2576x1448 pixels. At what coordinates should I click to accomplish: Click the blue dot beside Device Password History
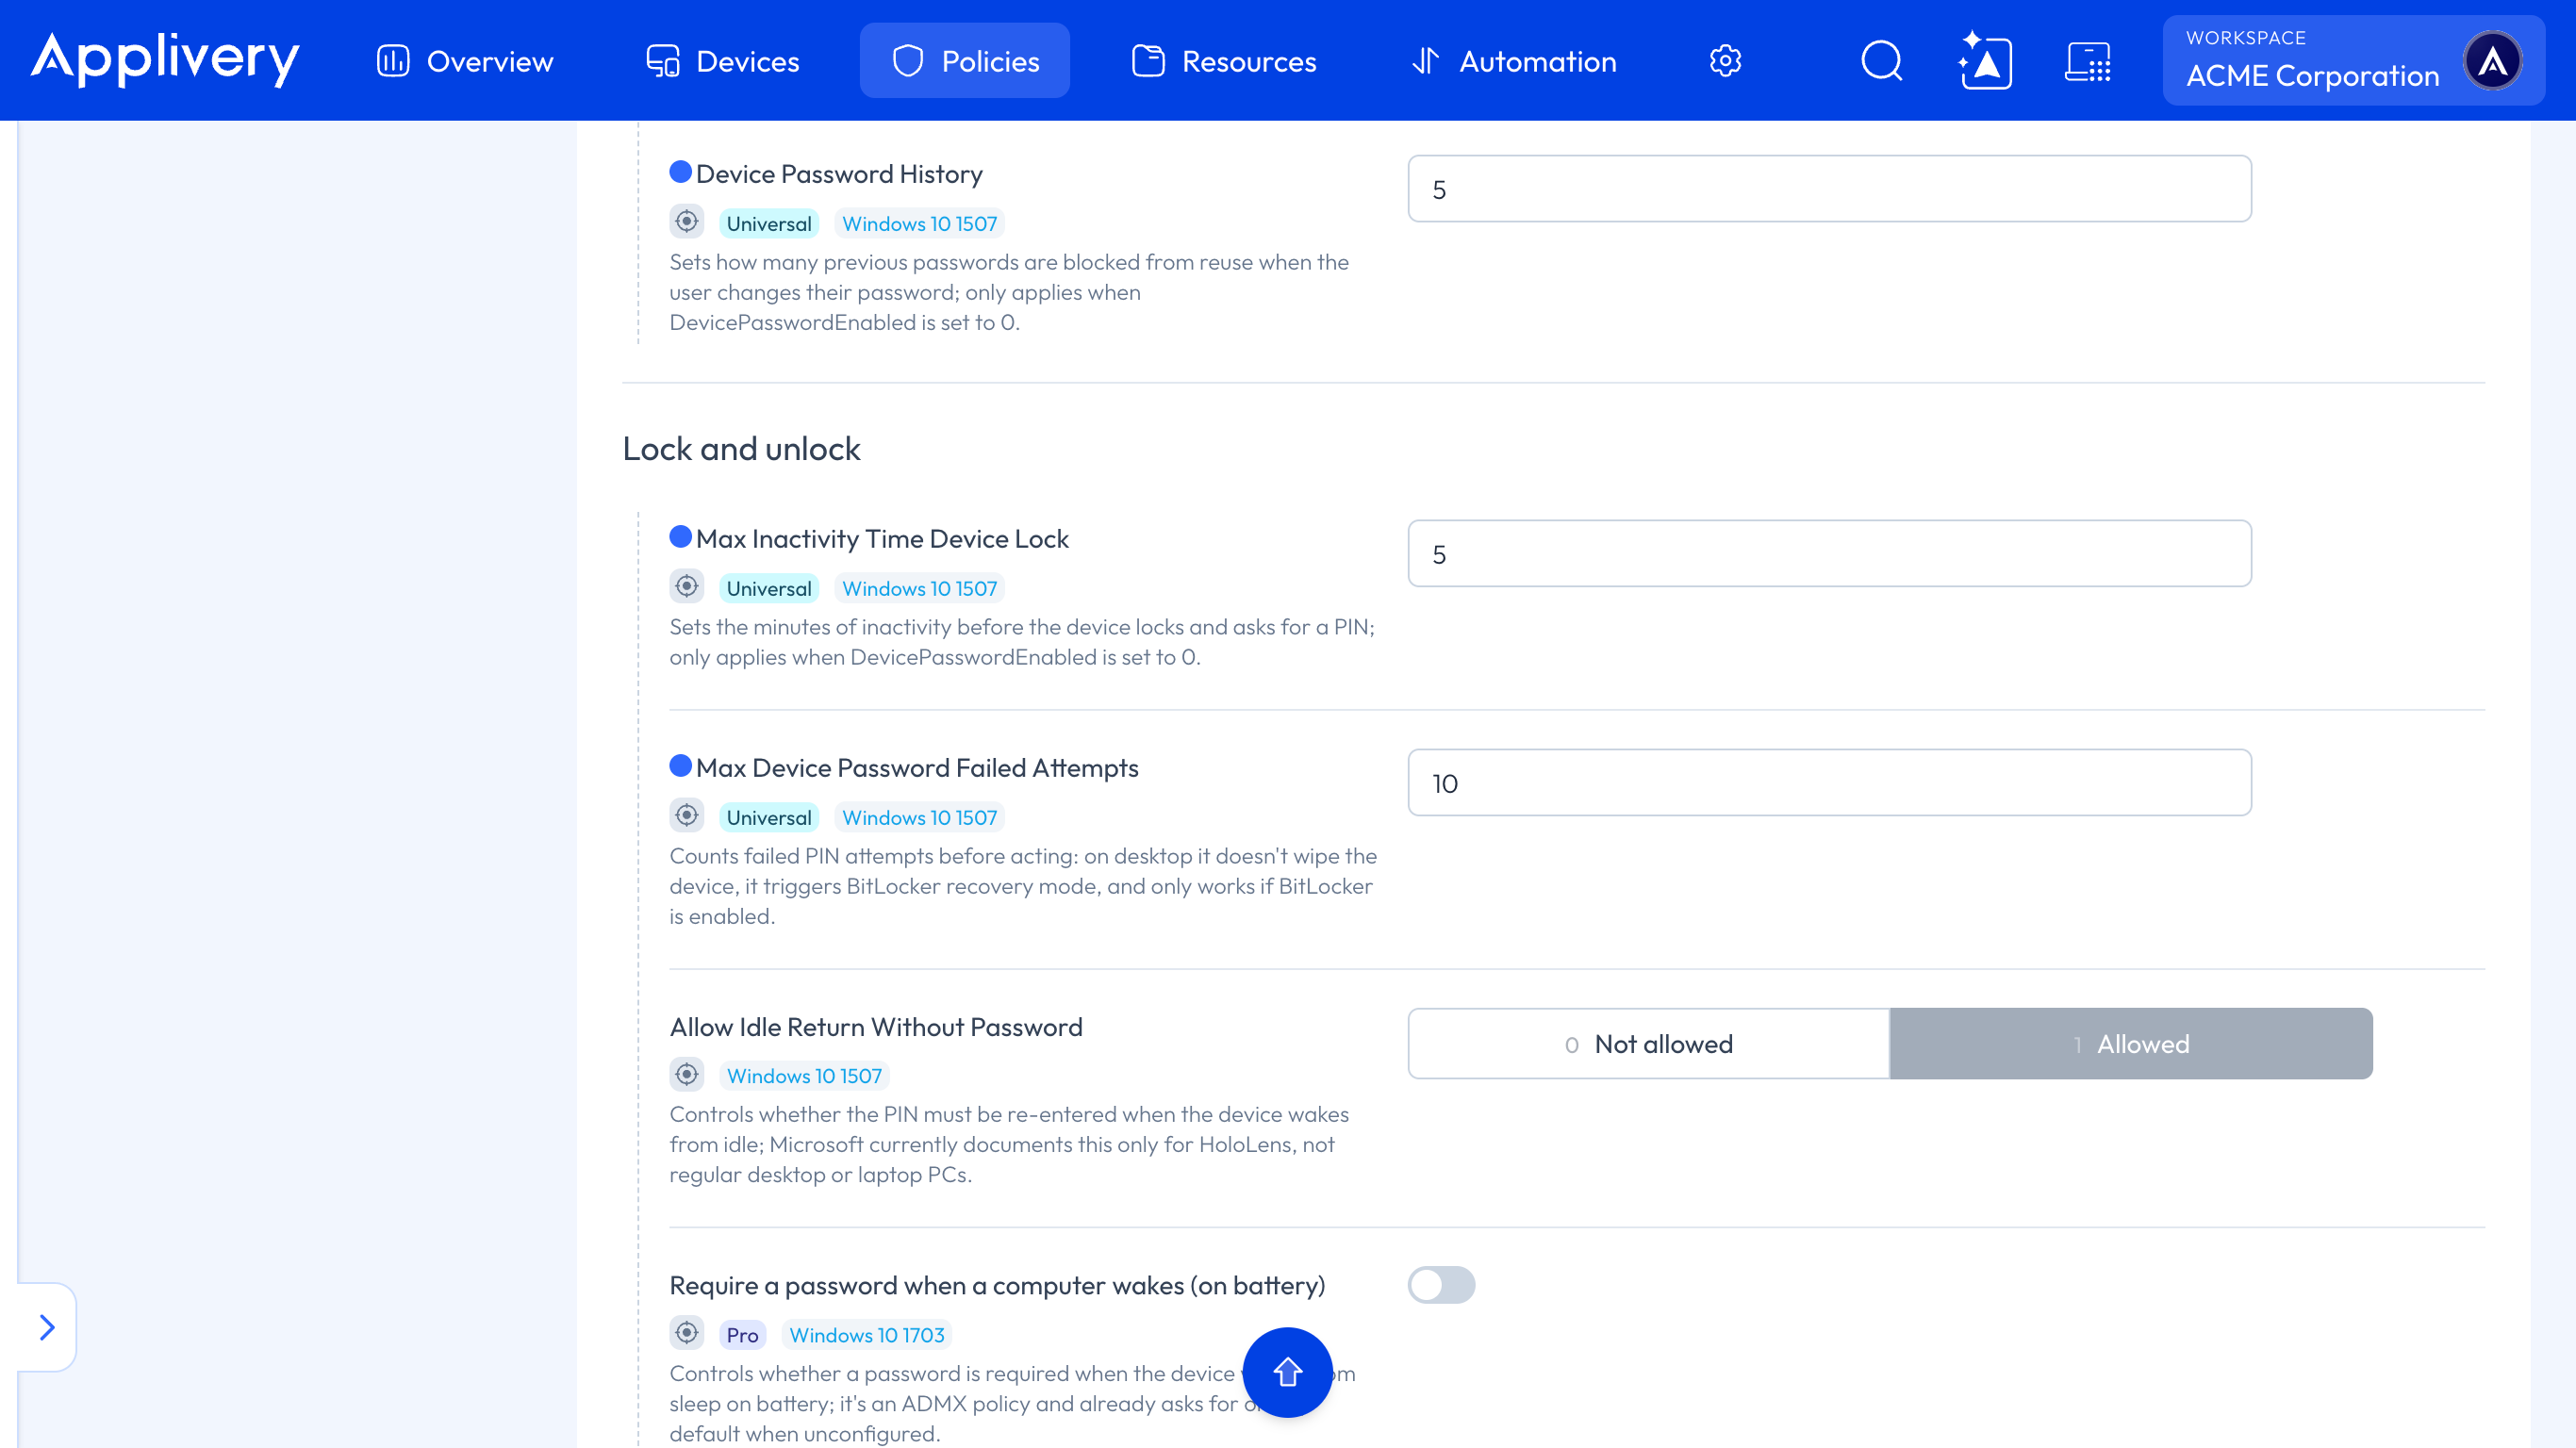point(681,172)
